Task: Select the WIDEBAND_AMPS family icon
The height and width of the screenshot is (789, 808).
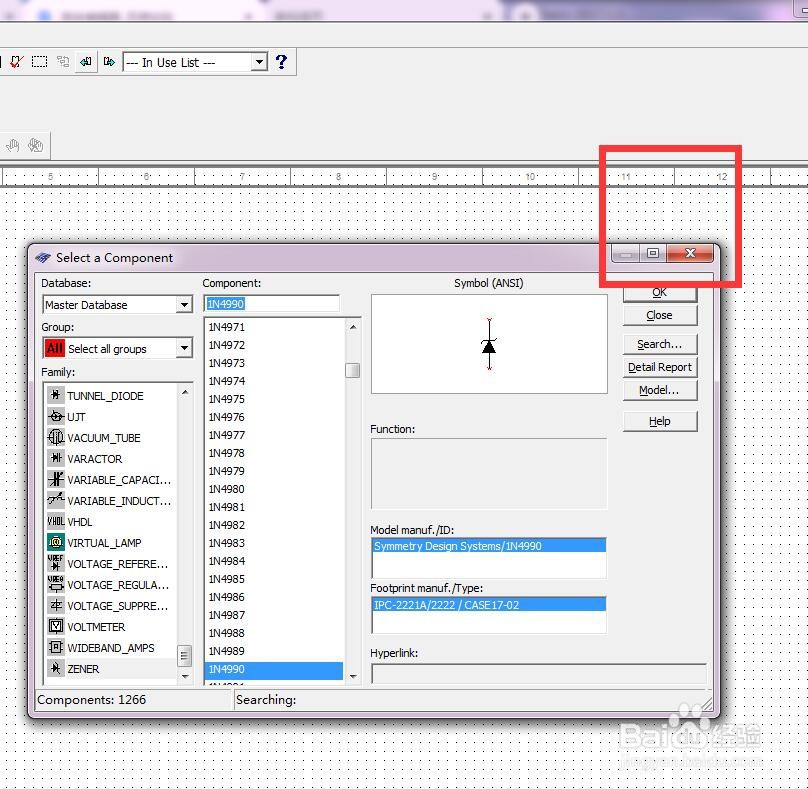Action: [x=56, y=647]
